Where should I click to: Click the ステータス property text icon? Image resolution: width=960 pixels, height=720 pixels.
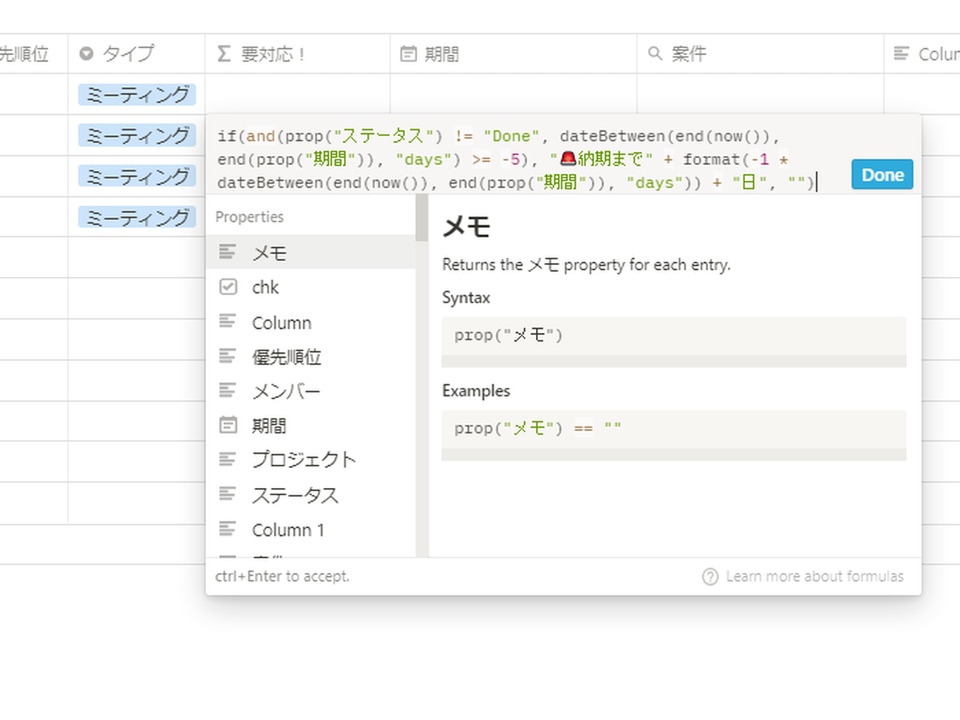[228, 493]
